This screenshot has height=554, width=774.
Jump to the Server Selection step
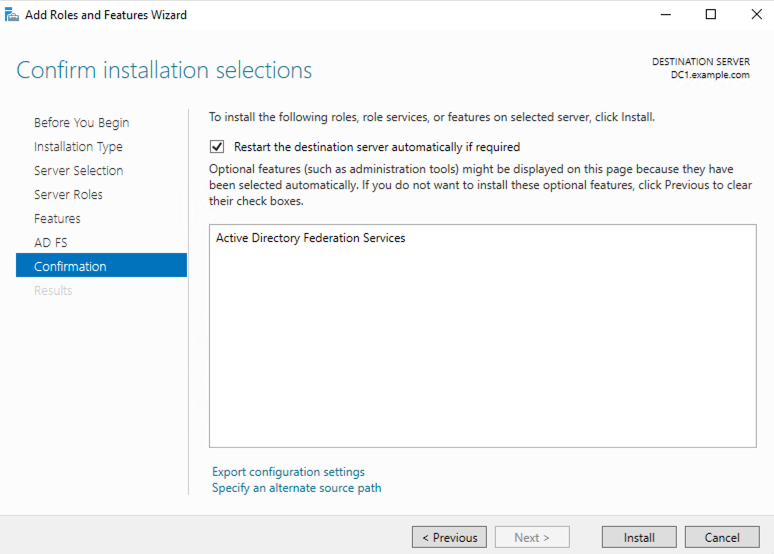(x=78, y=170)
